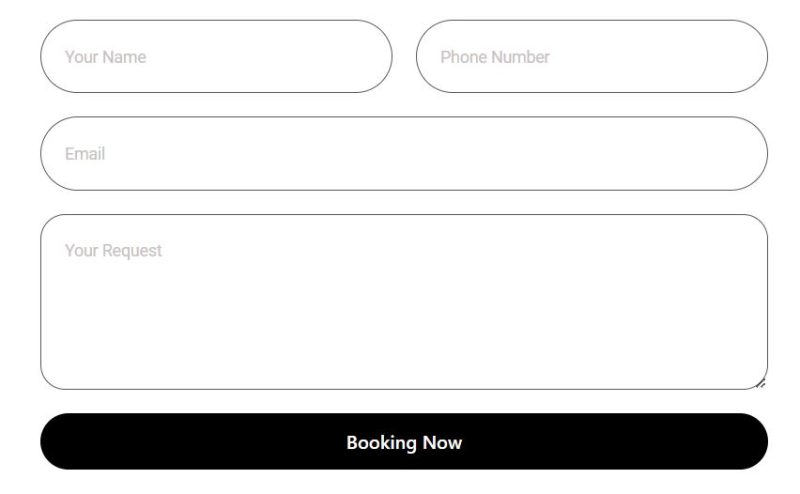The height and width of the screenshot is (494, 800).
Task: Place cursor in the phone field
Action: pyautogui.click(x=640, y=57)
